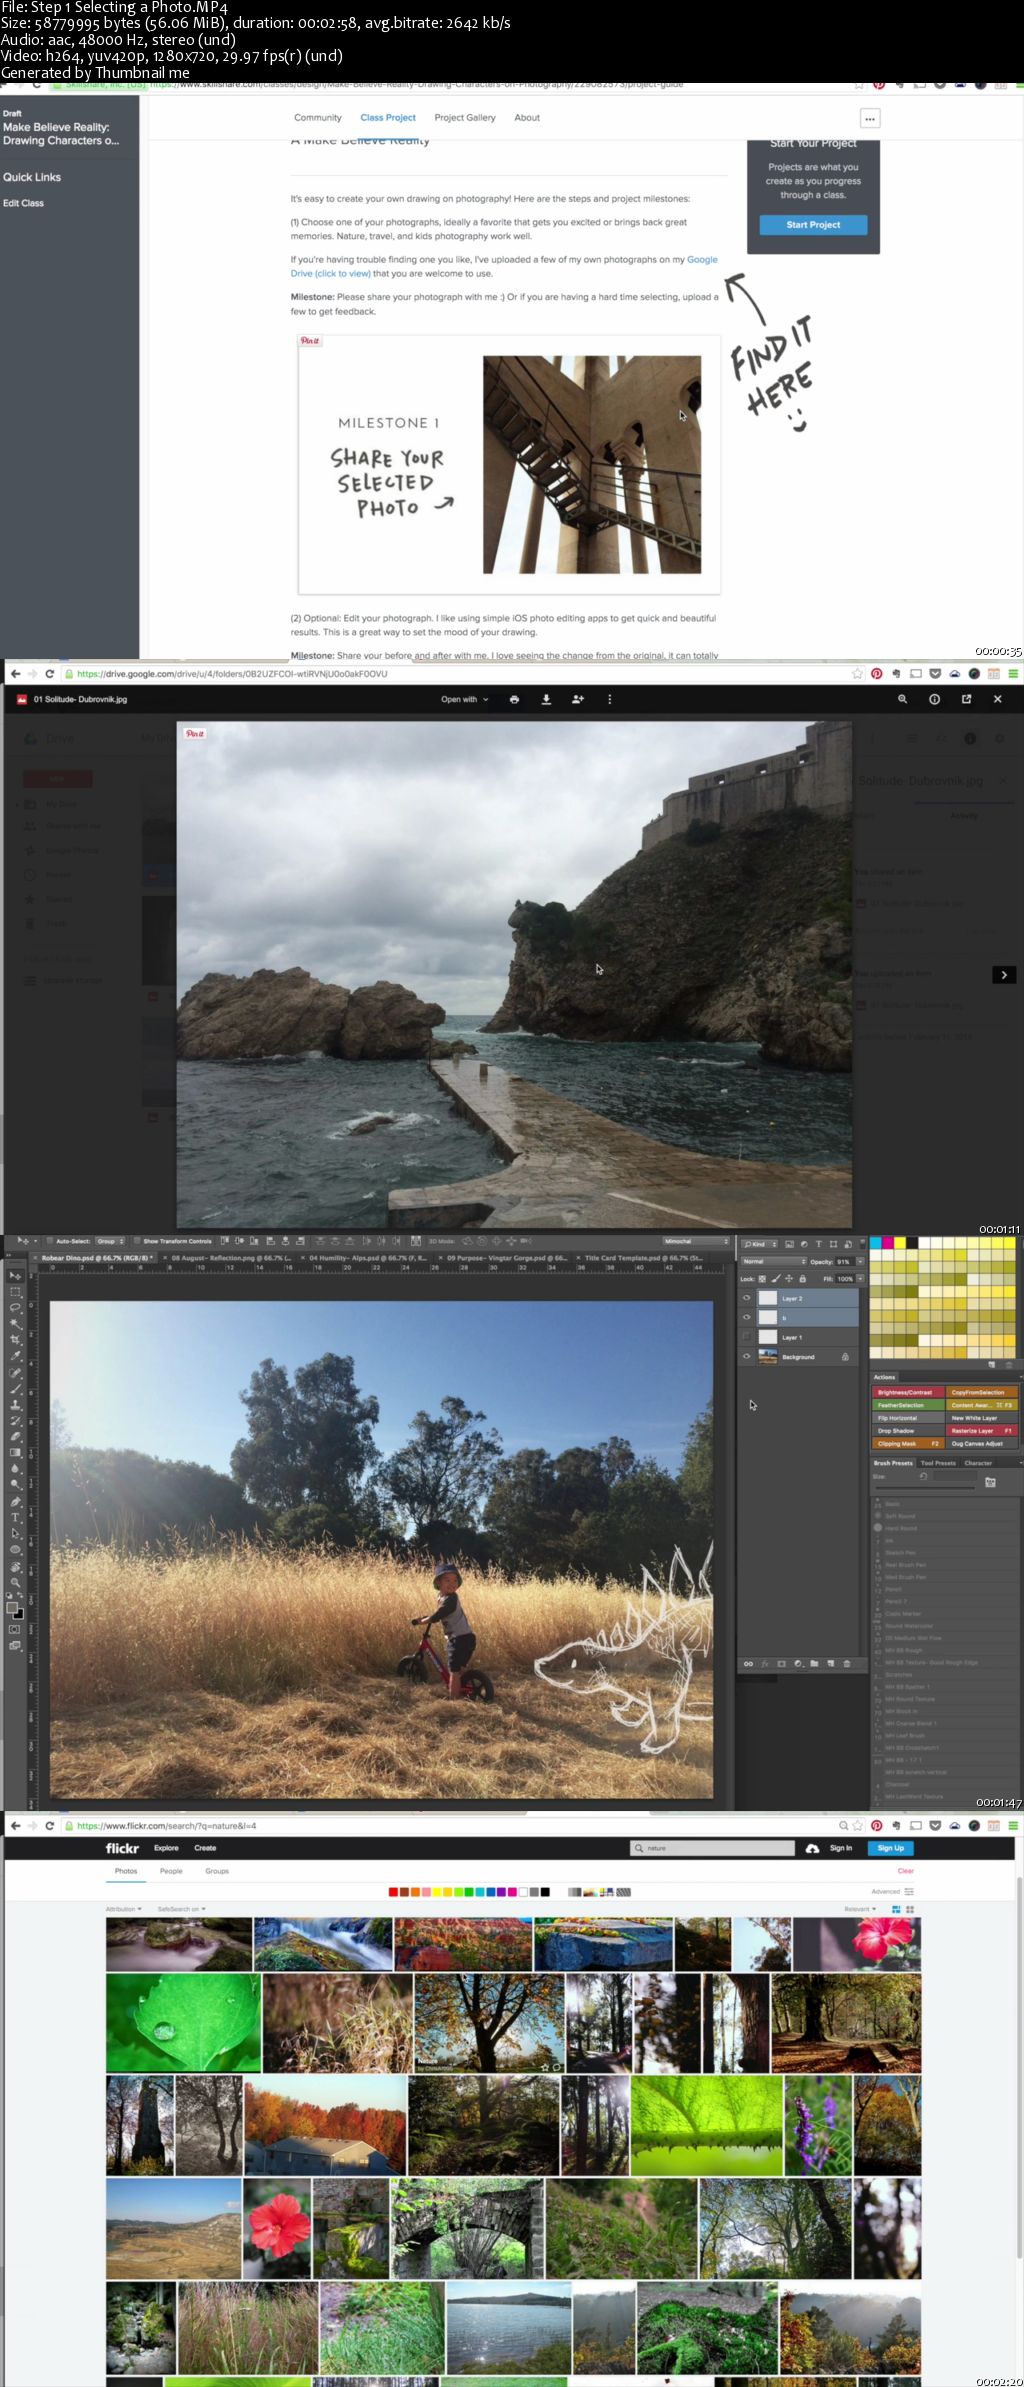Open Community tab on Skillshare
This screenshot has height=2387, width=1024.
pyautogui.click(x=318, y=118)
